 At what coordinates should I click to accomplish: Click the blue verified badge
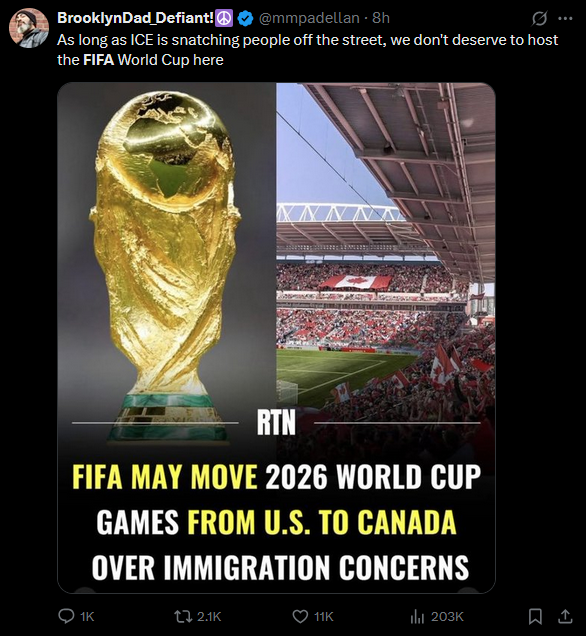(245, 18)
